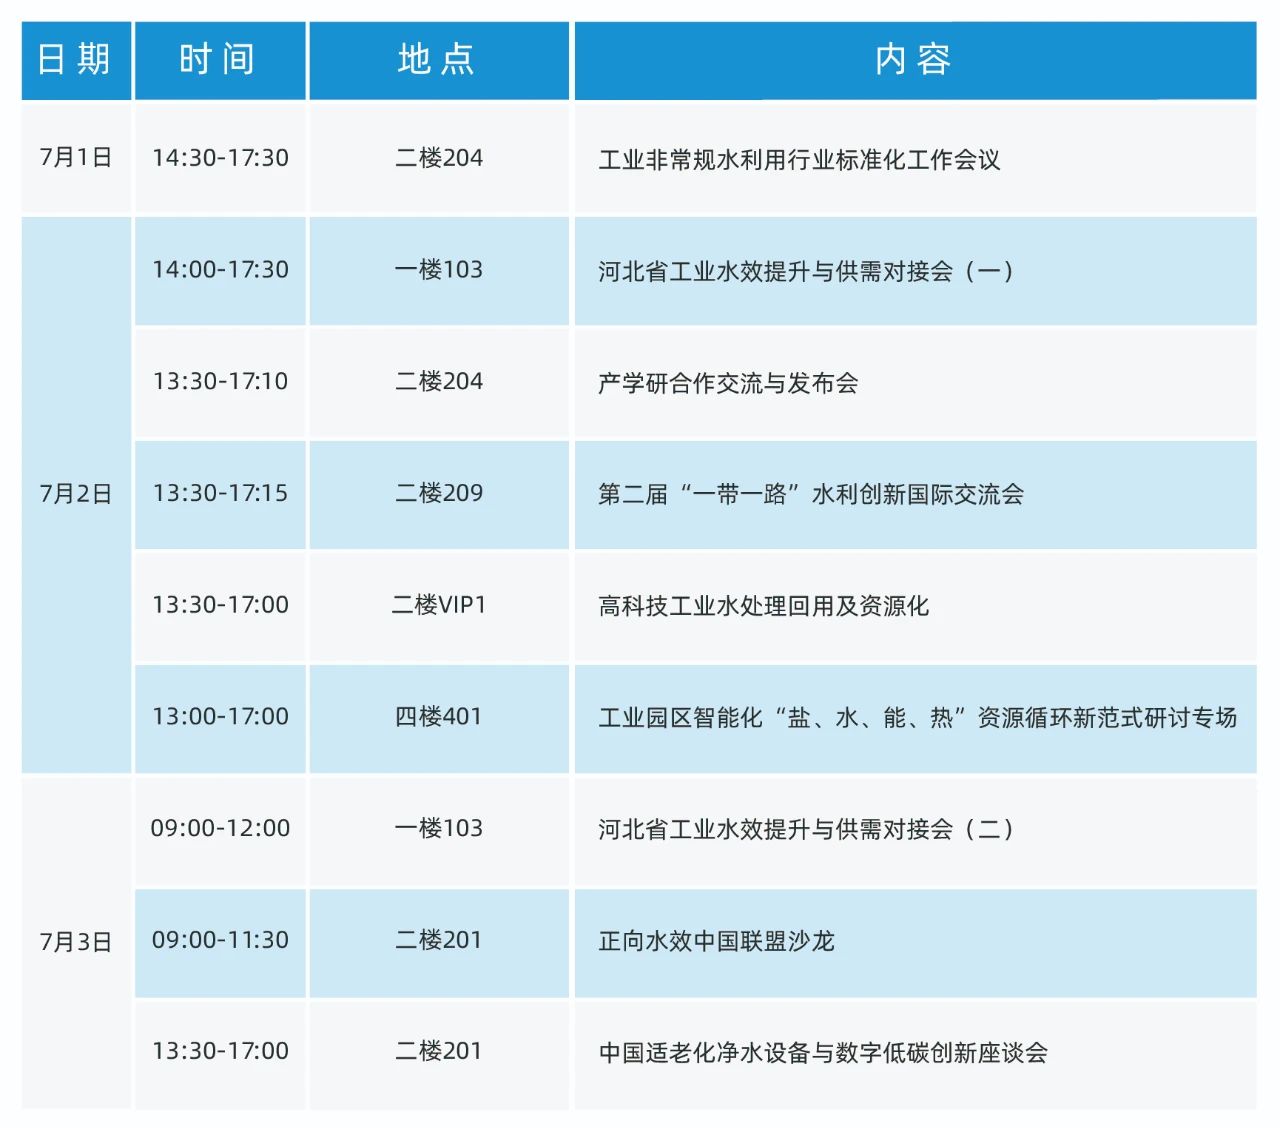Image resolution: width=1280 pixels, height=1128 pixels.
Task: Click time cell 09:00-11:30
Action: (220, 941)
